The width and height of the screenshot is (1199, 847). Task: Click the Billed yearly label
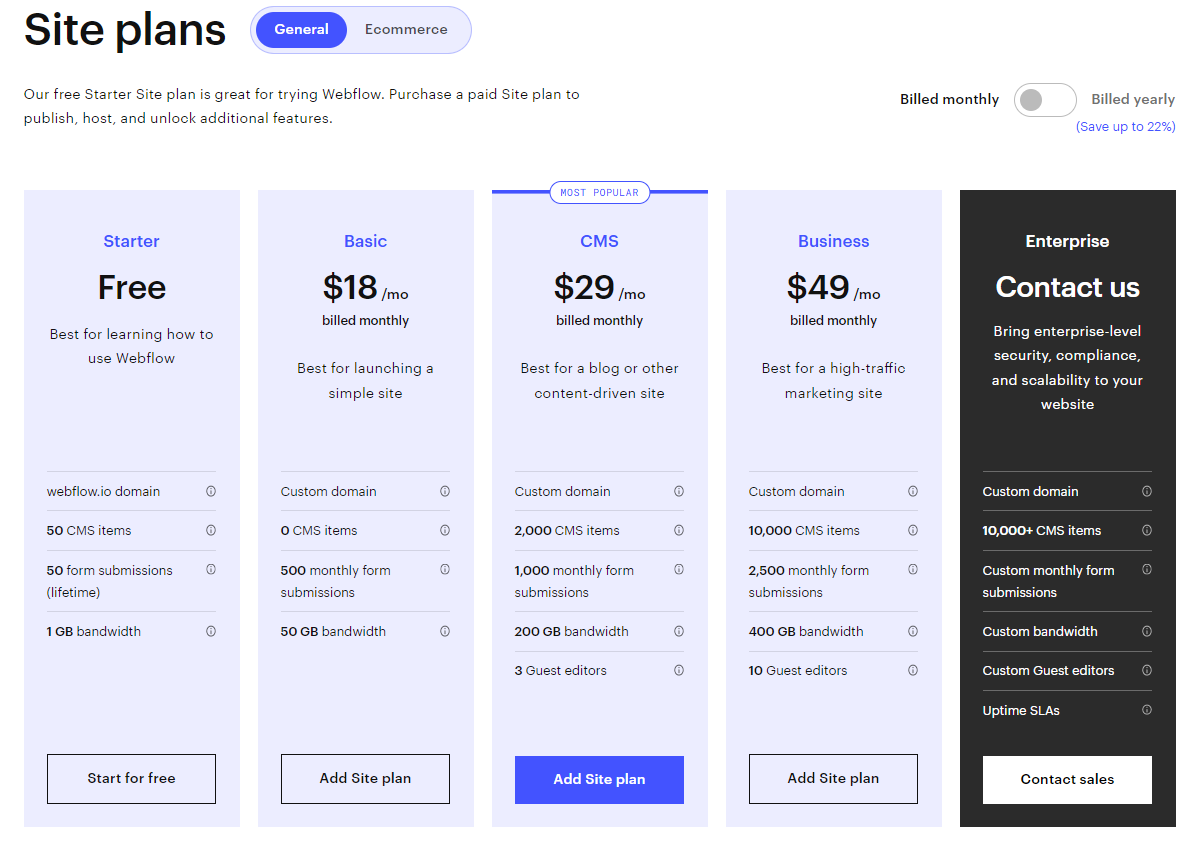pyautogui.click(x=1133, y=99)
